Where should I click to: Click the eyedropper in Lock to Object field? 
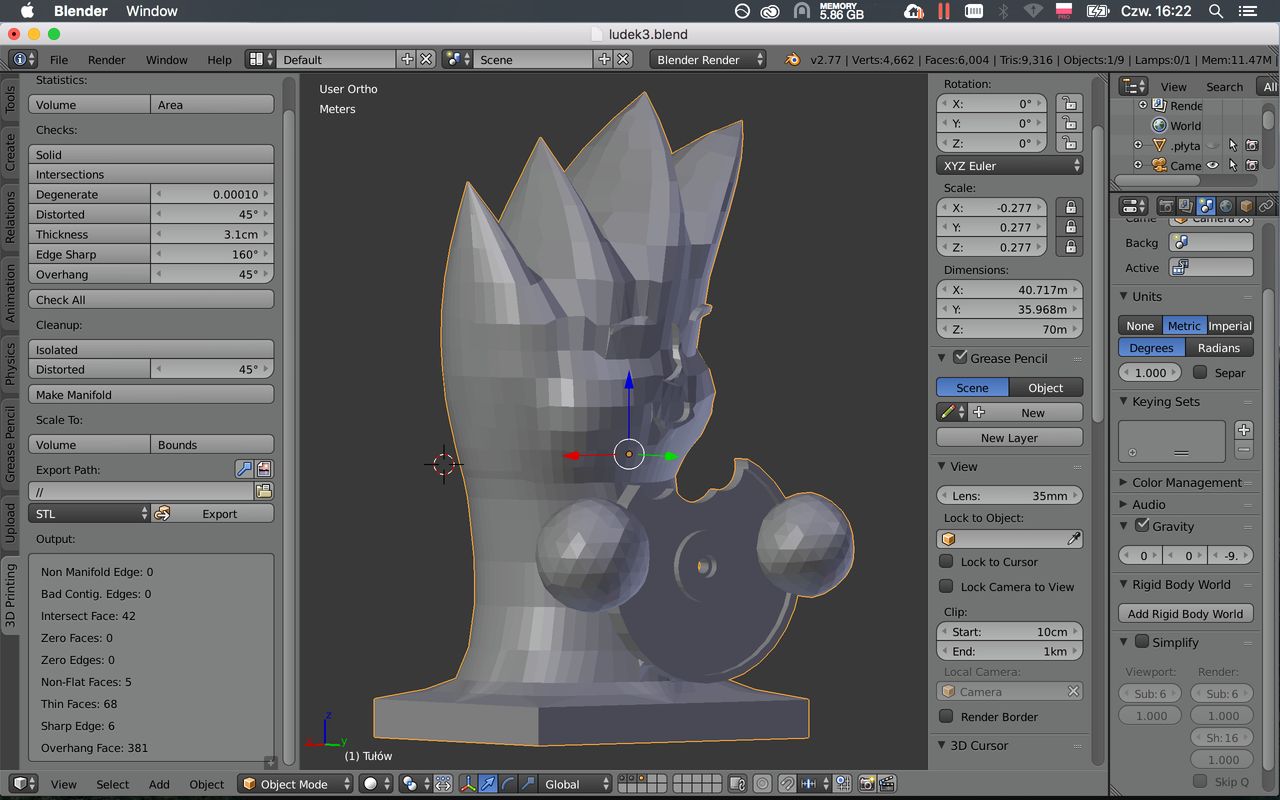pos(1074,539)
